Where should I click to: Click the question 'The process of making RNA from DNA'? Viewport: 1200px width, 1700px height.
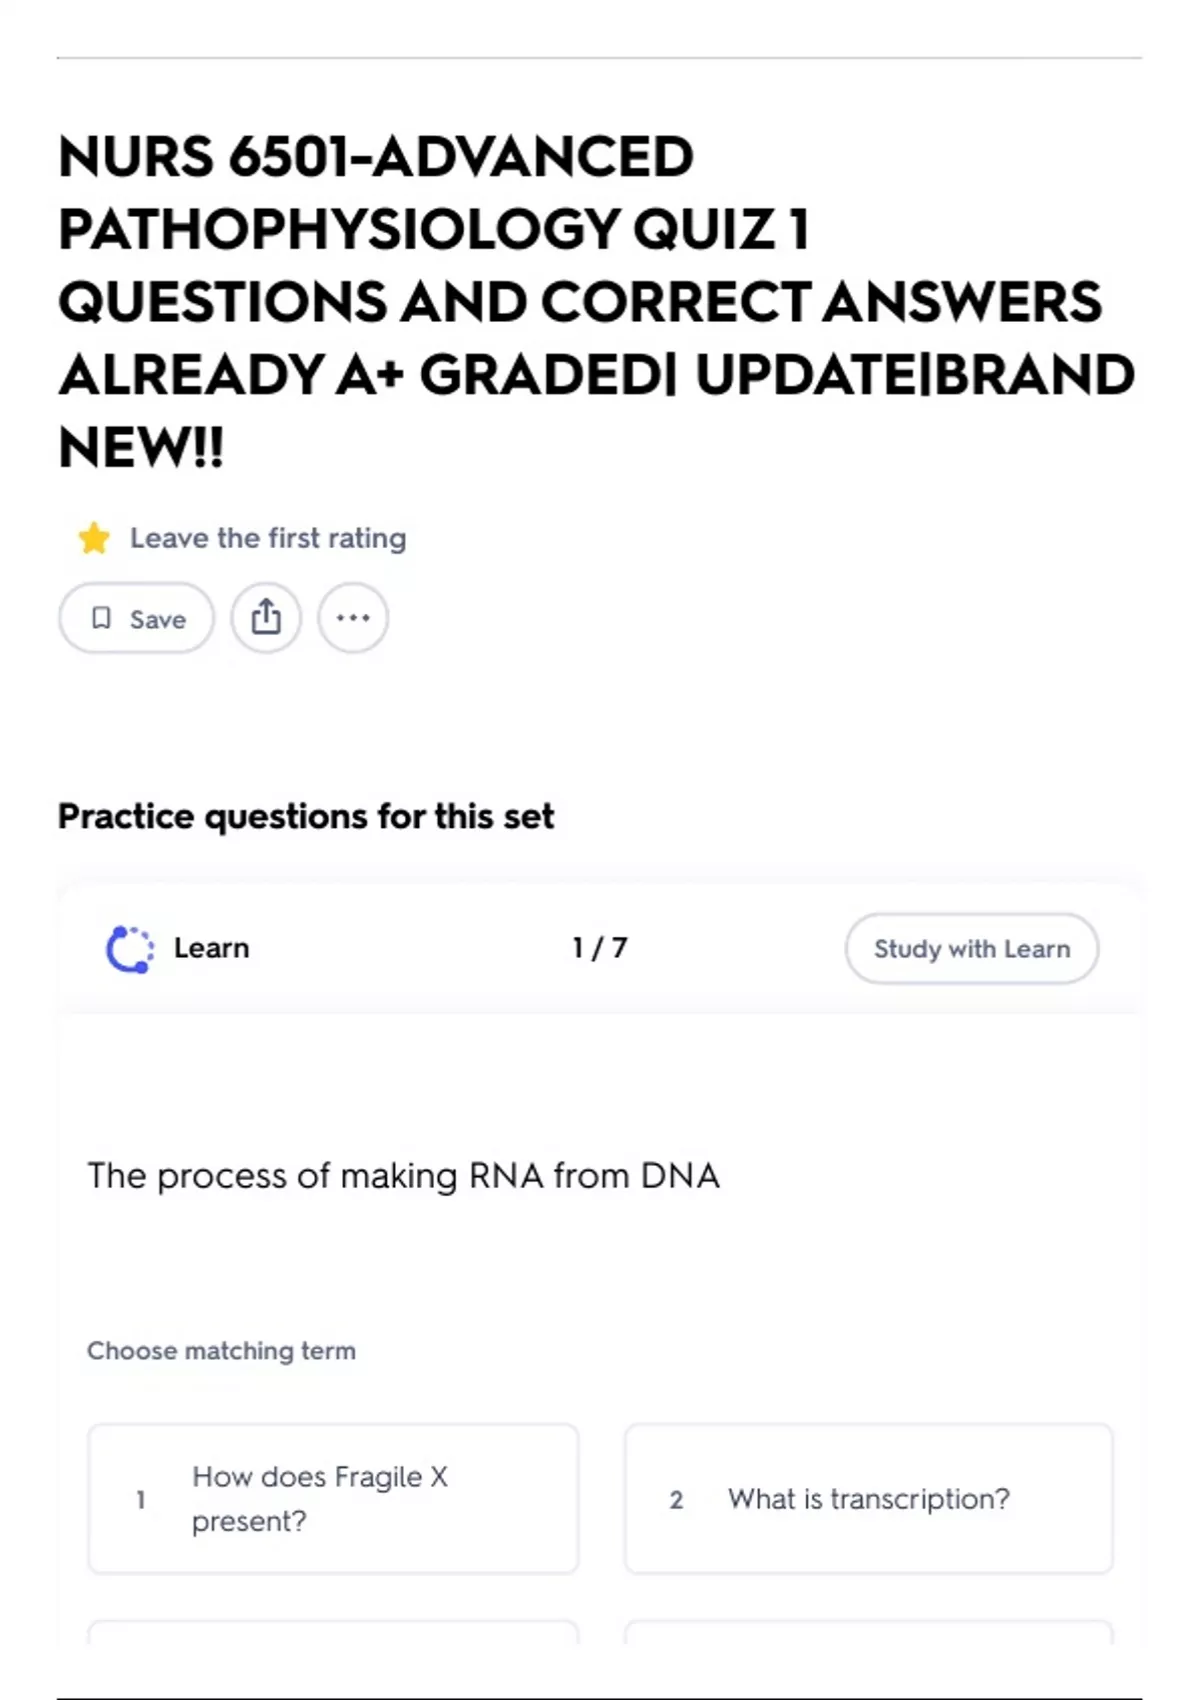pyautogui.click(x=403, y=1176)
